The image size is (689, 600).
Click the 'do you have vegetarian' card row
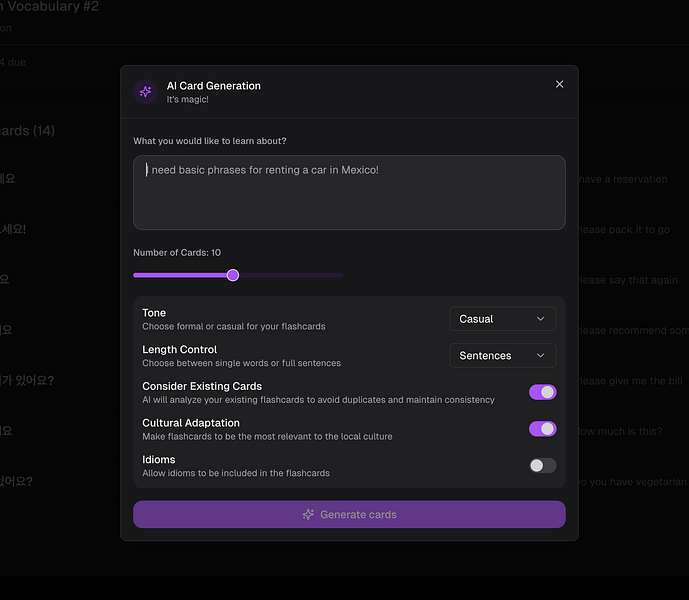[630, 482]
